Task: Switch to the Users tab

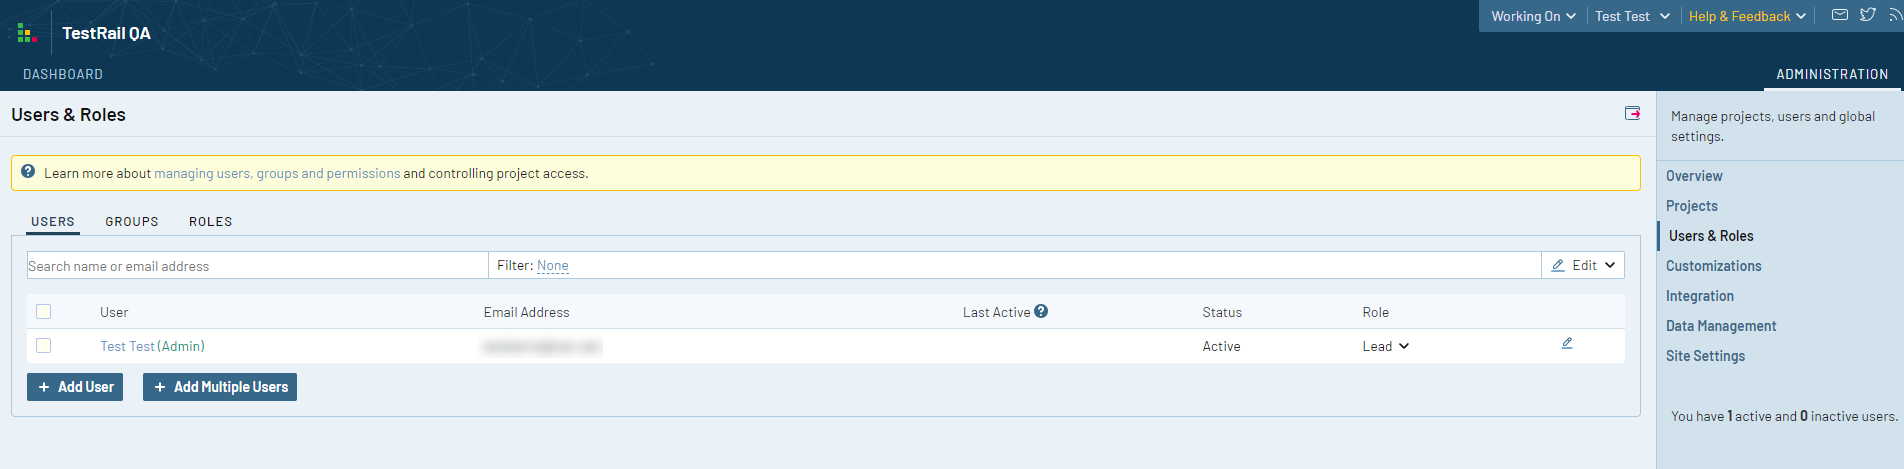Action: click(53, 222)
